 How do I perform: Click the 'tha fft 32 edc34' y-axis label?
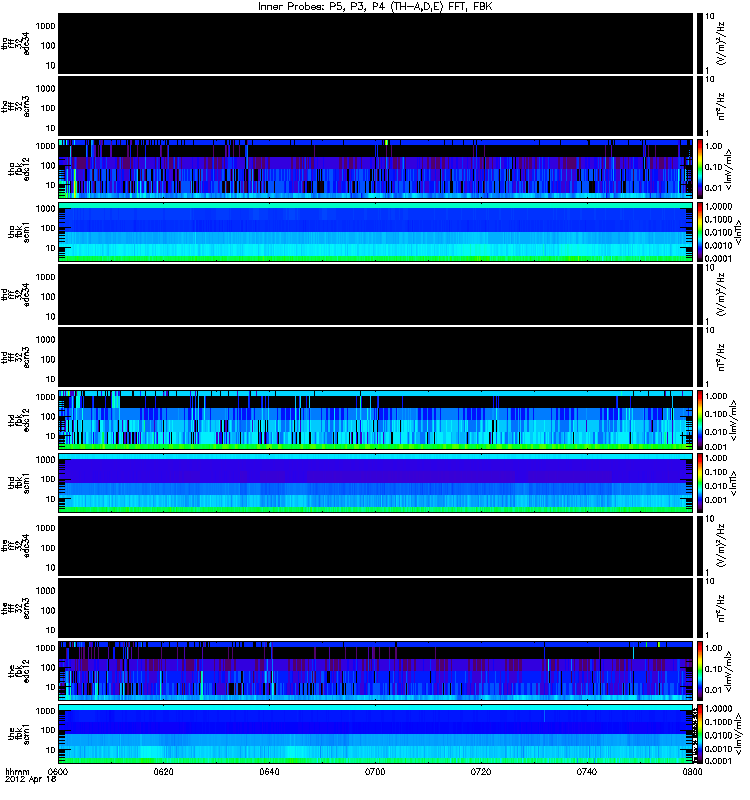16,43
